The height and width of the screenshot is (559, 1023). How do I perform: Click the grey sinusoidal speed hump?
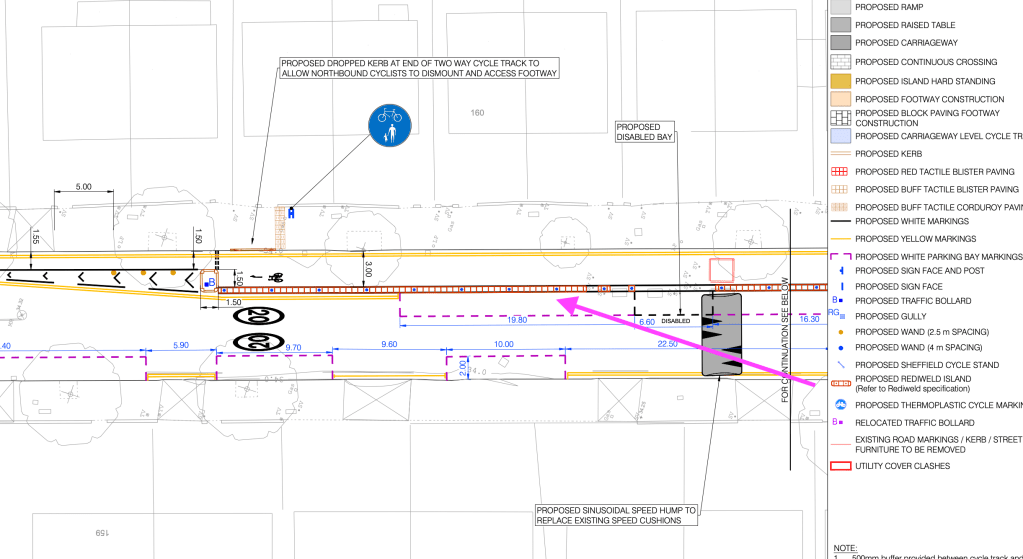click(x=722, y=335)
